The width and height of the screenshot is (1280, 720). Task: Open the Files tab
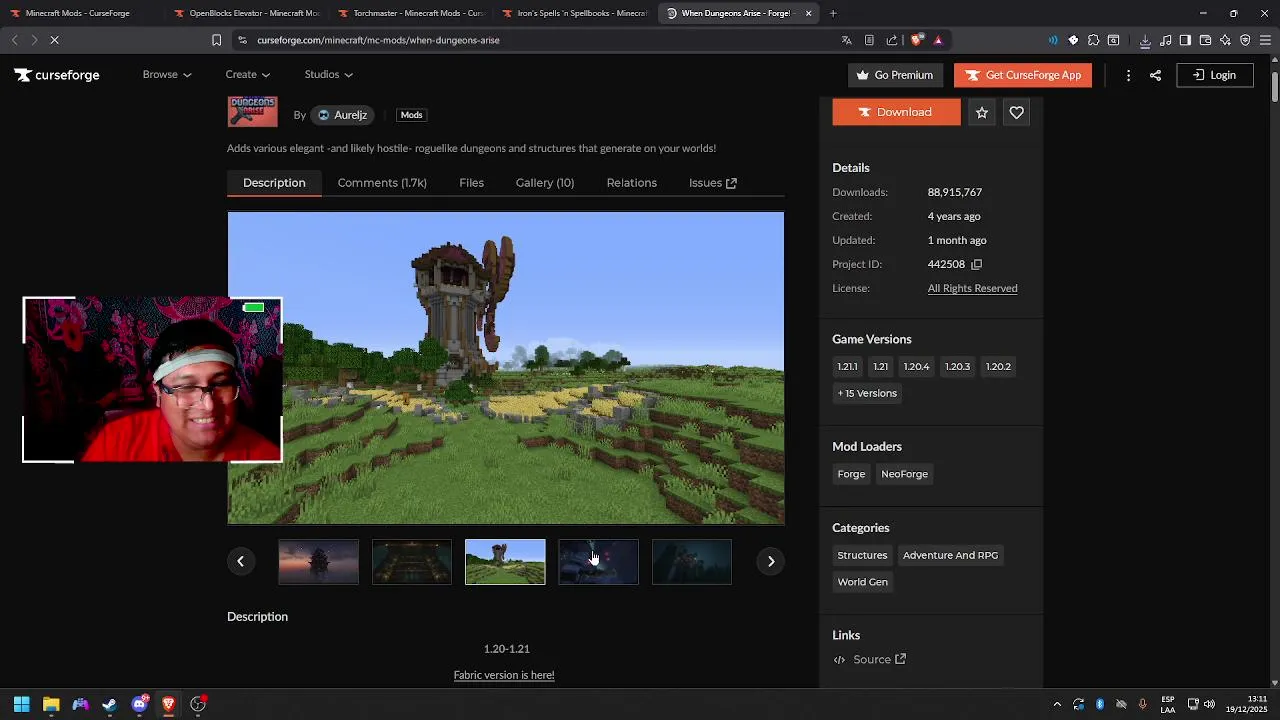click(x=471, y=183)
